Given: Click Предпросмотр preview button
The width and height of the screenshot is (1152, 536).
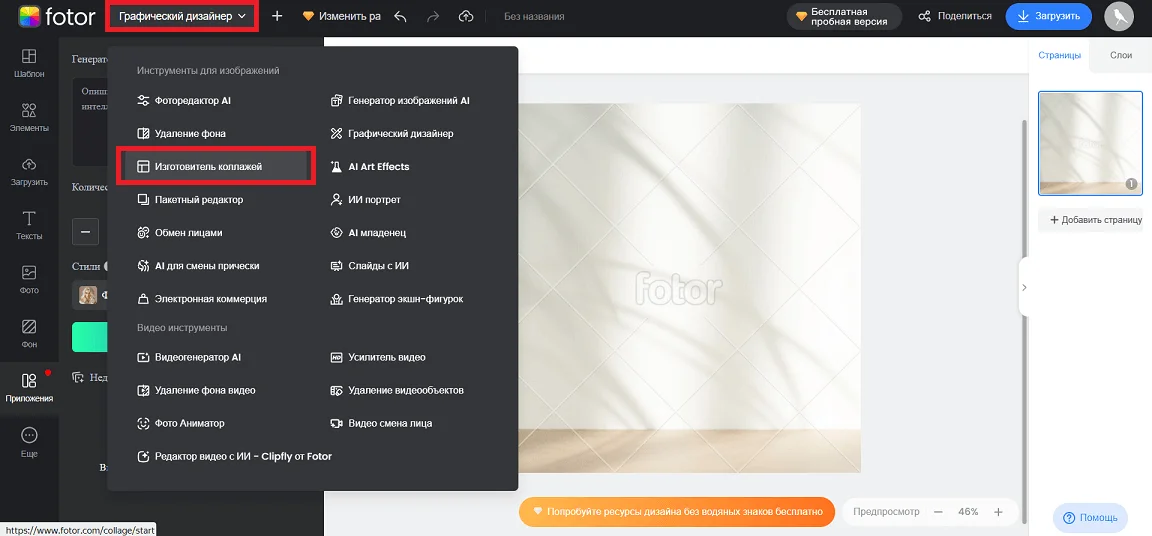Looking at the screenshot, I should (x=885, y=512).
